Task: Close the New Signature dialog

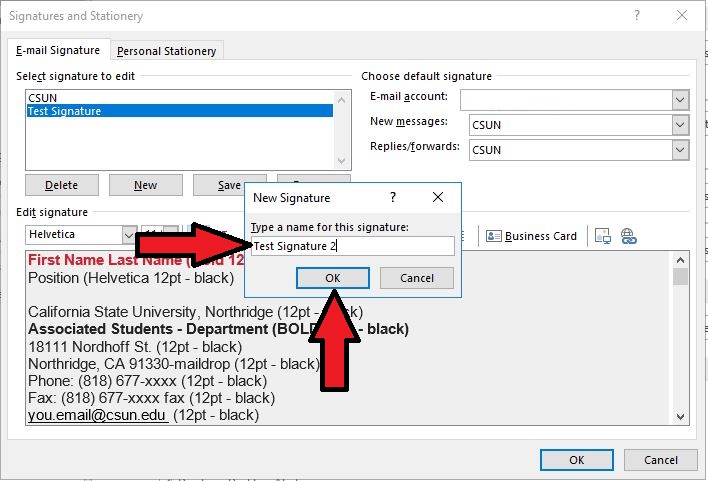Action: click(x=437, y=198)
